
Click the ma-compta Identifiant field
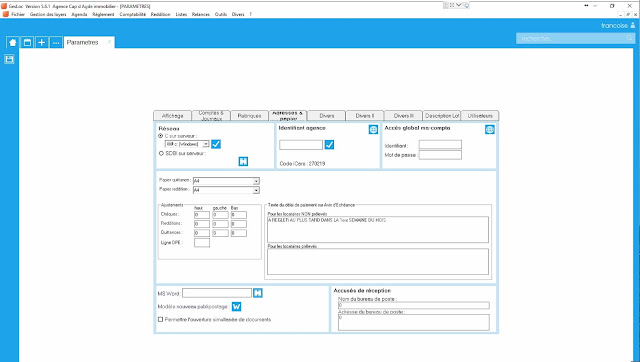(x=440, y=145)
